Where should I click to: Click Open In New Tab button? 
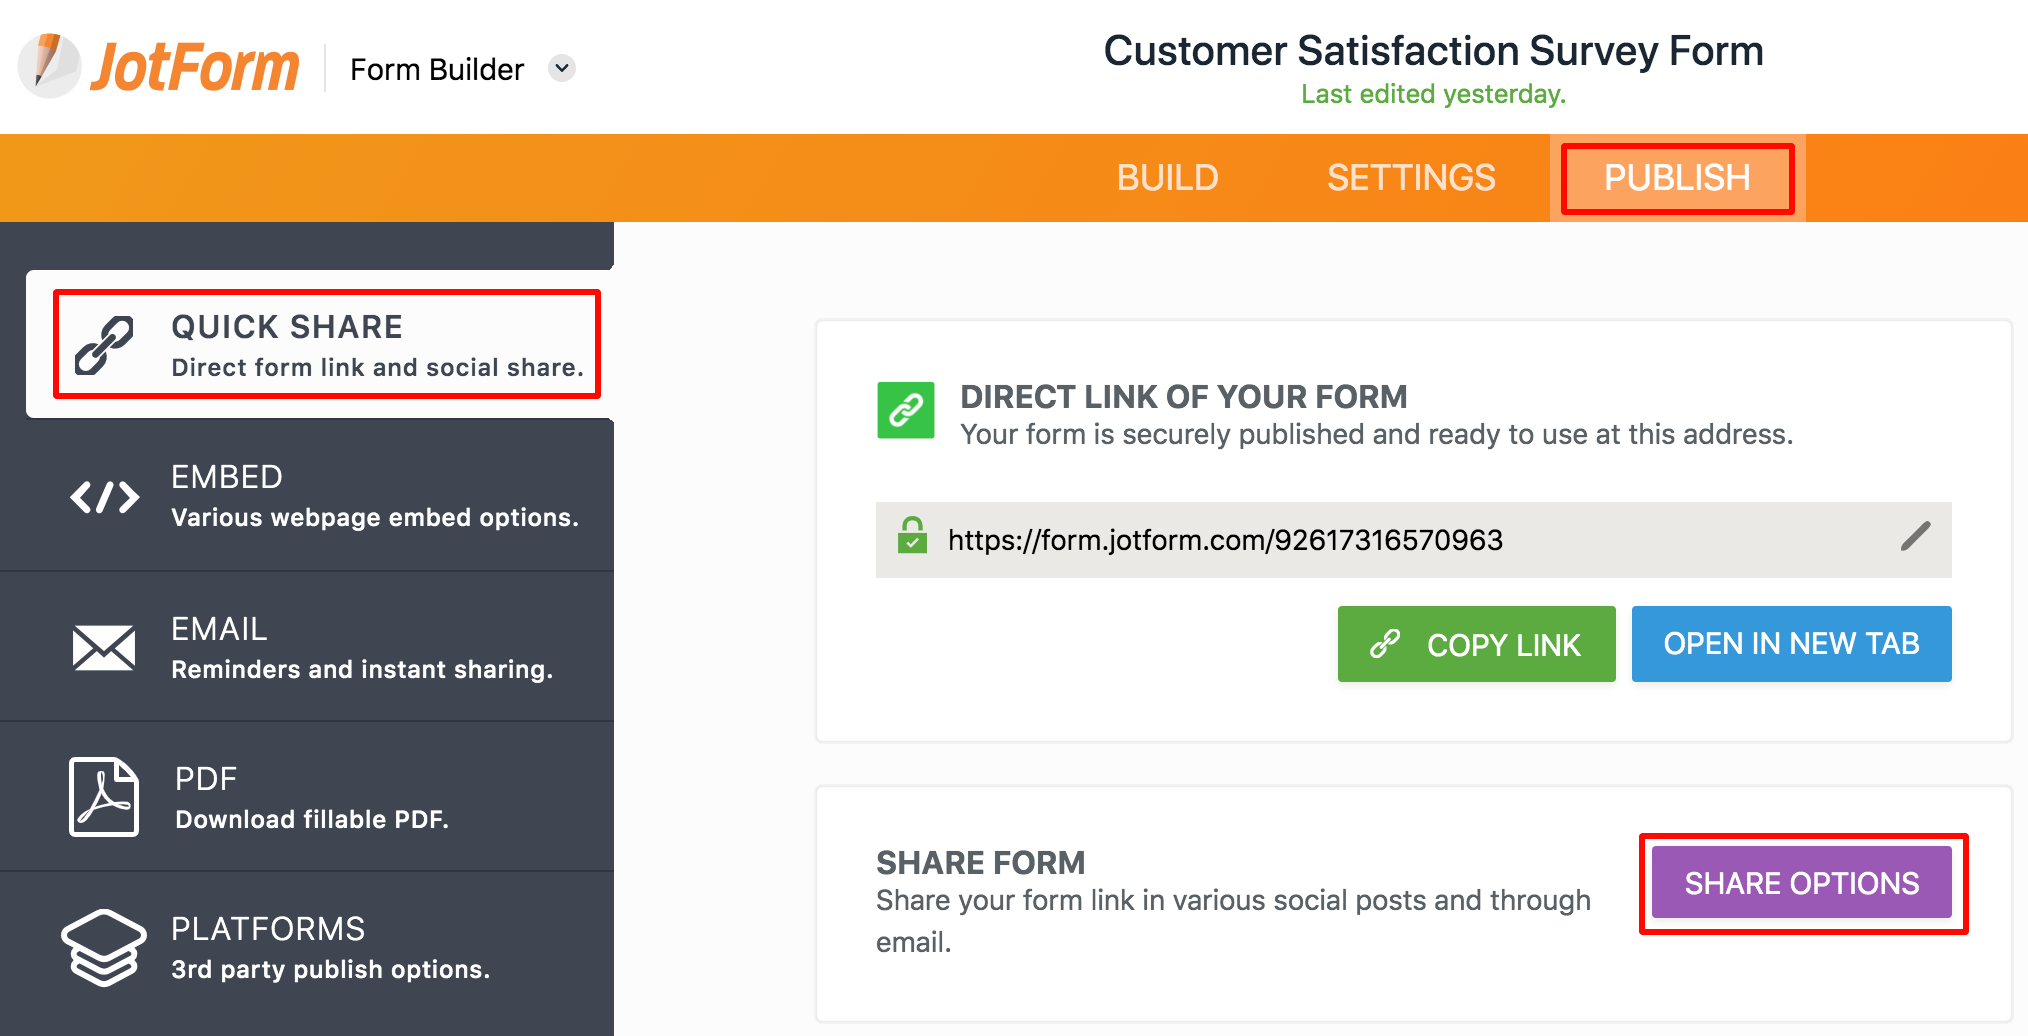(1791, 644)
